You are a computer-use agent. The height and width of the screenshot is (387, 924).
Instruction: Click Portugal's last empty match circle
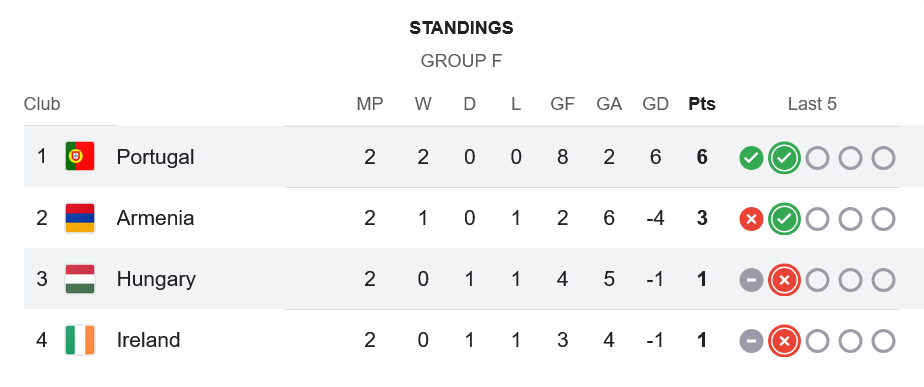tap(883, 158)
